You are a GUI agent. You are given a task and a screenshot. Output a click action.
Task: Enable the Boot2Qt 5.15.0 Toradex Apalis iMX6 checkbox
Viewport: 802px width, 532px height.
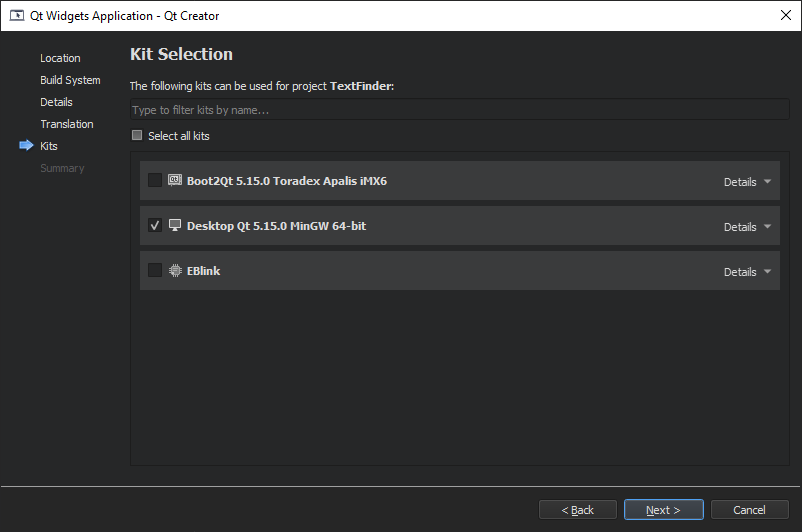pos(154,180)
